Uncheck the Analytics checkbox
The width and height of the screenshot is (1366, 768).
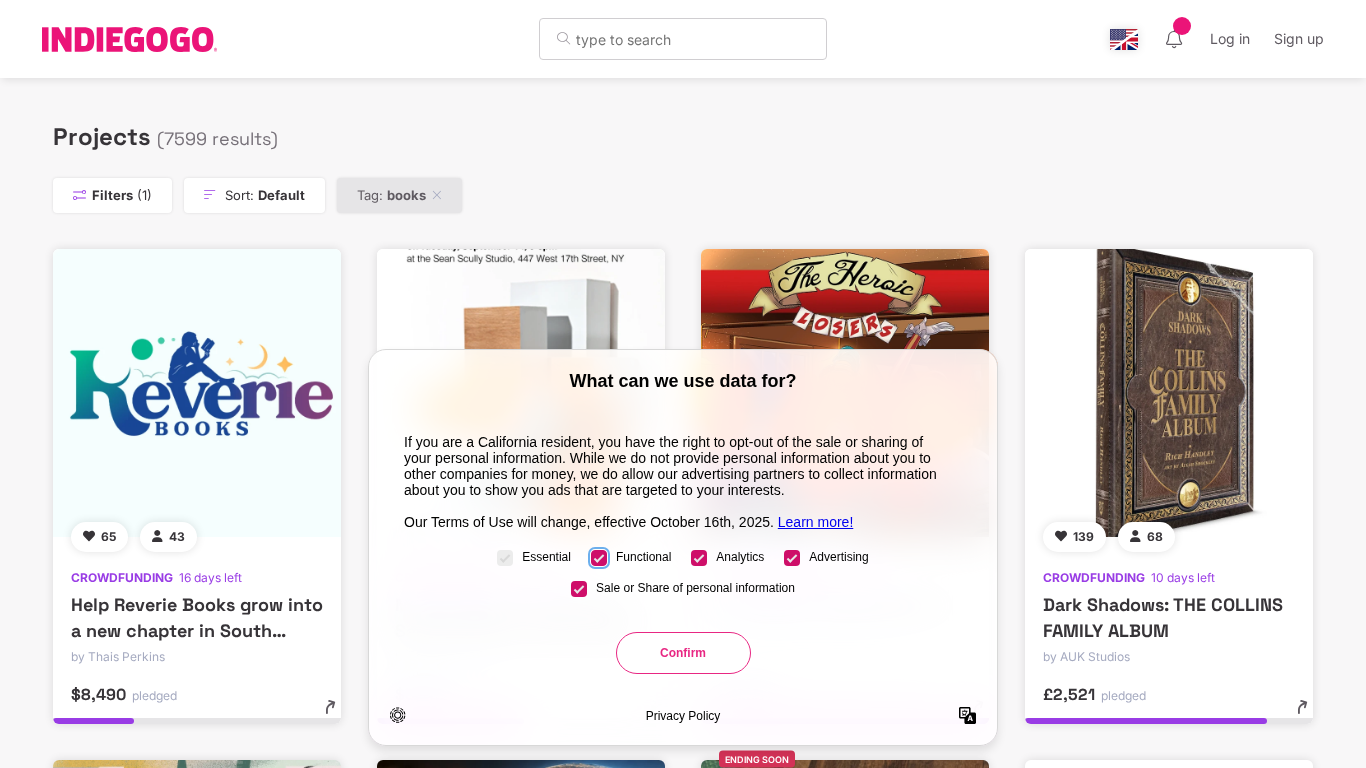pyautogui.click(x=699, y=558)
